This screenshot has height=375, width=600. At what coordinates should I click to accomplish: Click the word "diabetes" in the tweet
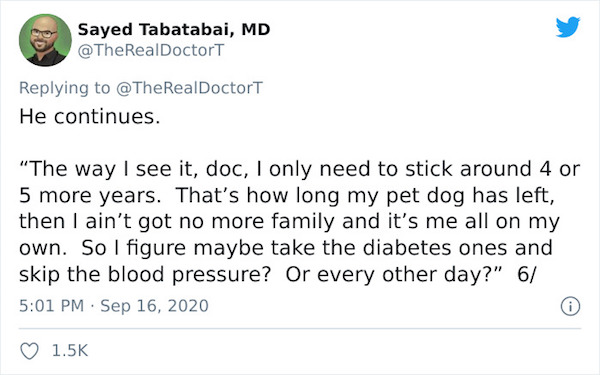coord(407,248)
